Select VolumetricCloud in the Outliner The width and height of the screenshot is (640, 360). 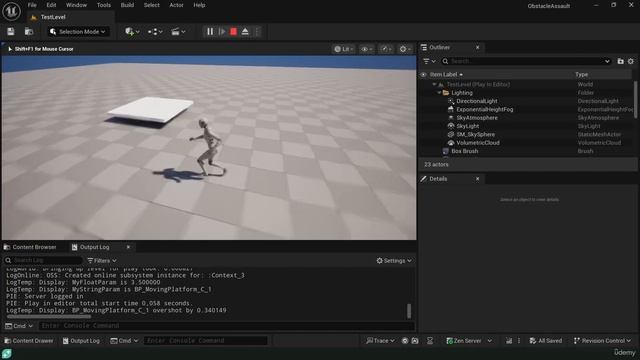pyautogui.click(x=478, y=143)
